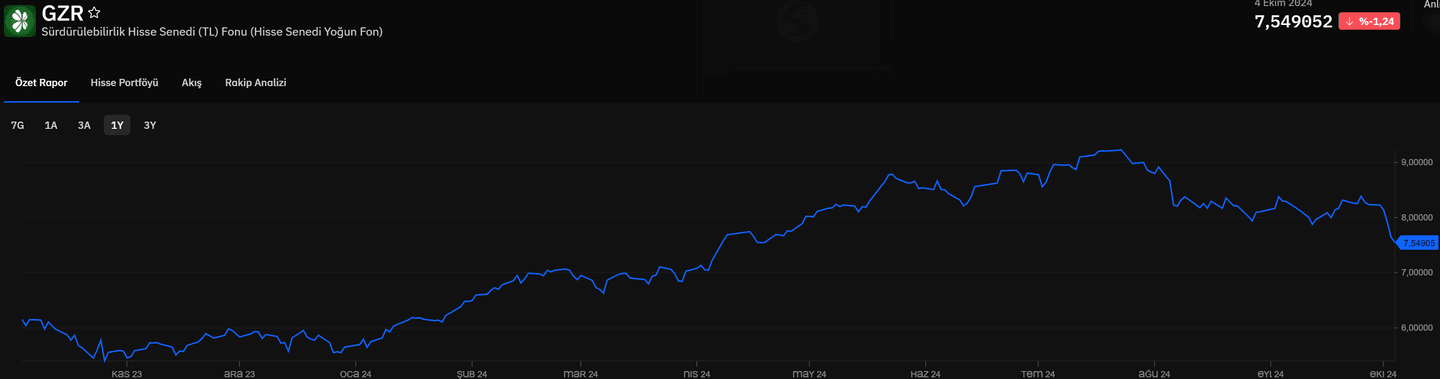Image resolution: width=1440 pixels, height=379 pixels.
Task: Click the blue 7,54905 price tag on chart
Action: (1418, 243)
